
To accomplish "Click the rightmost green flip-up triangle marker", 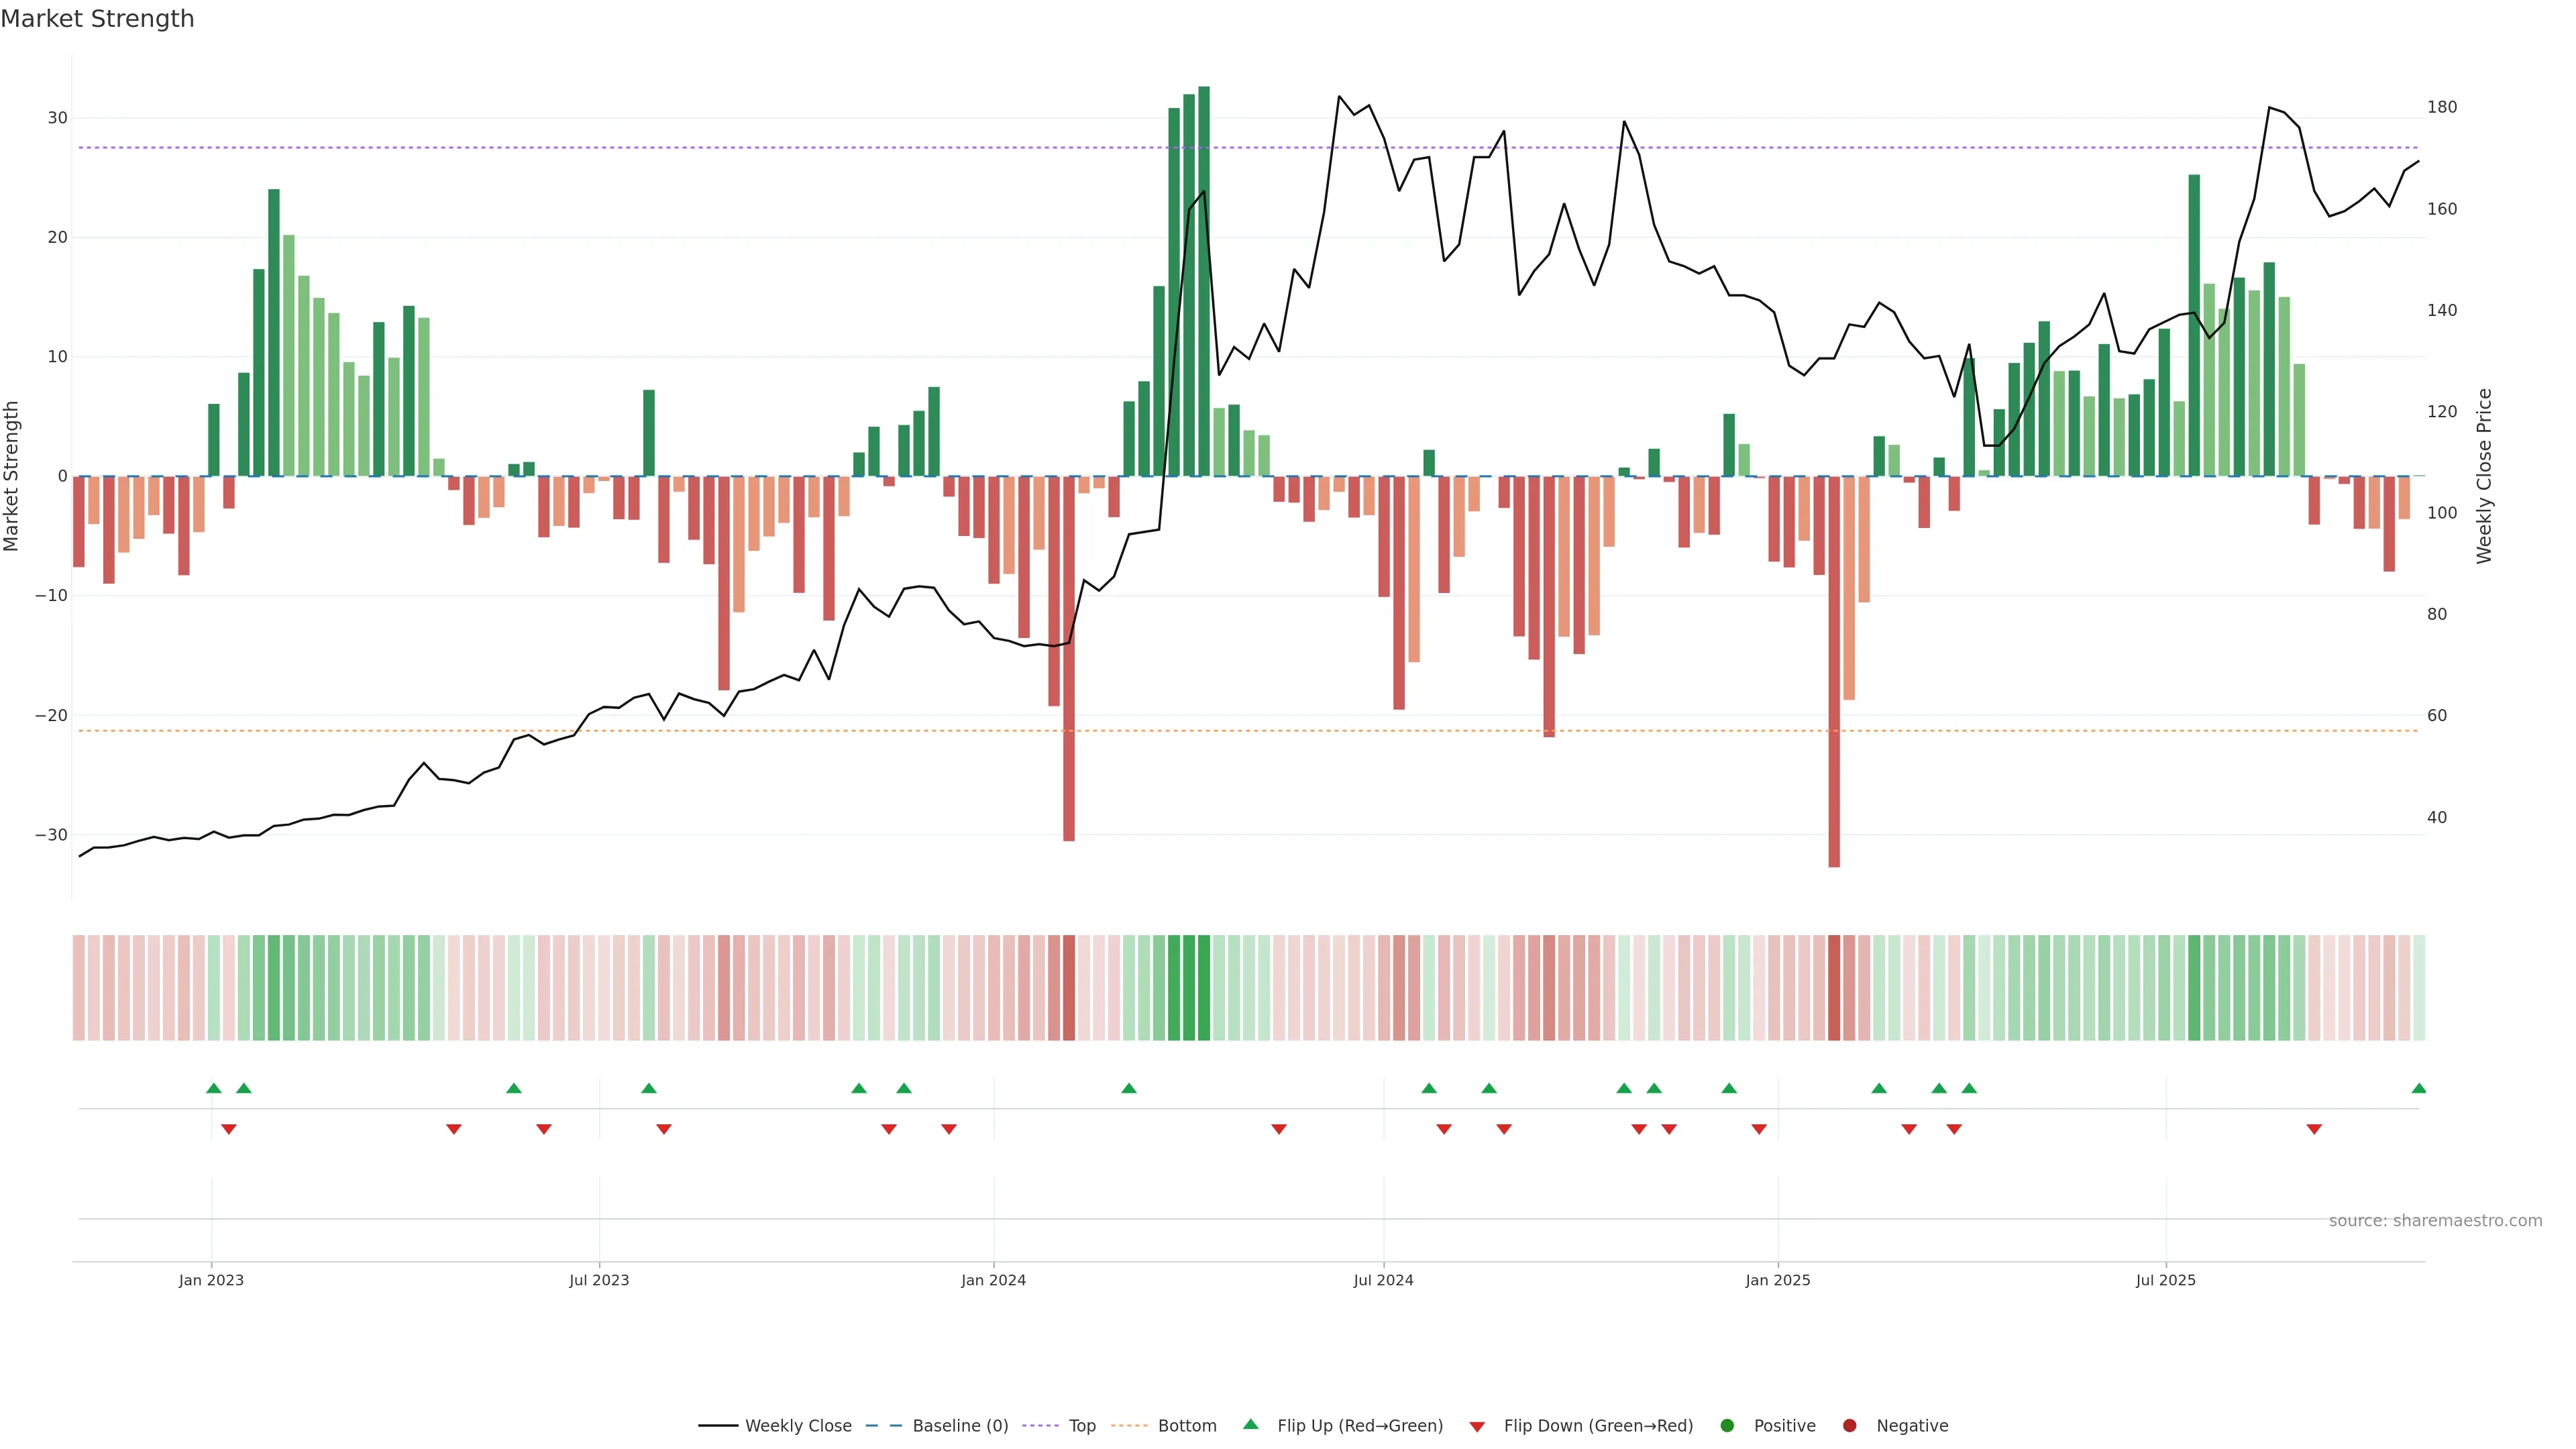I will tap(2418, 1088).
